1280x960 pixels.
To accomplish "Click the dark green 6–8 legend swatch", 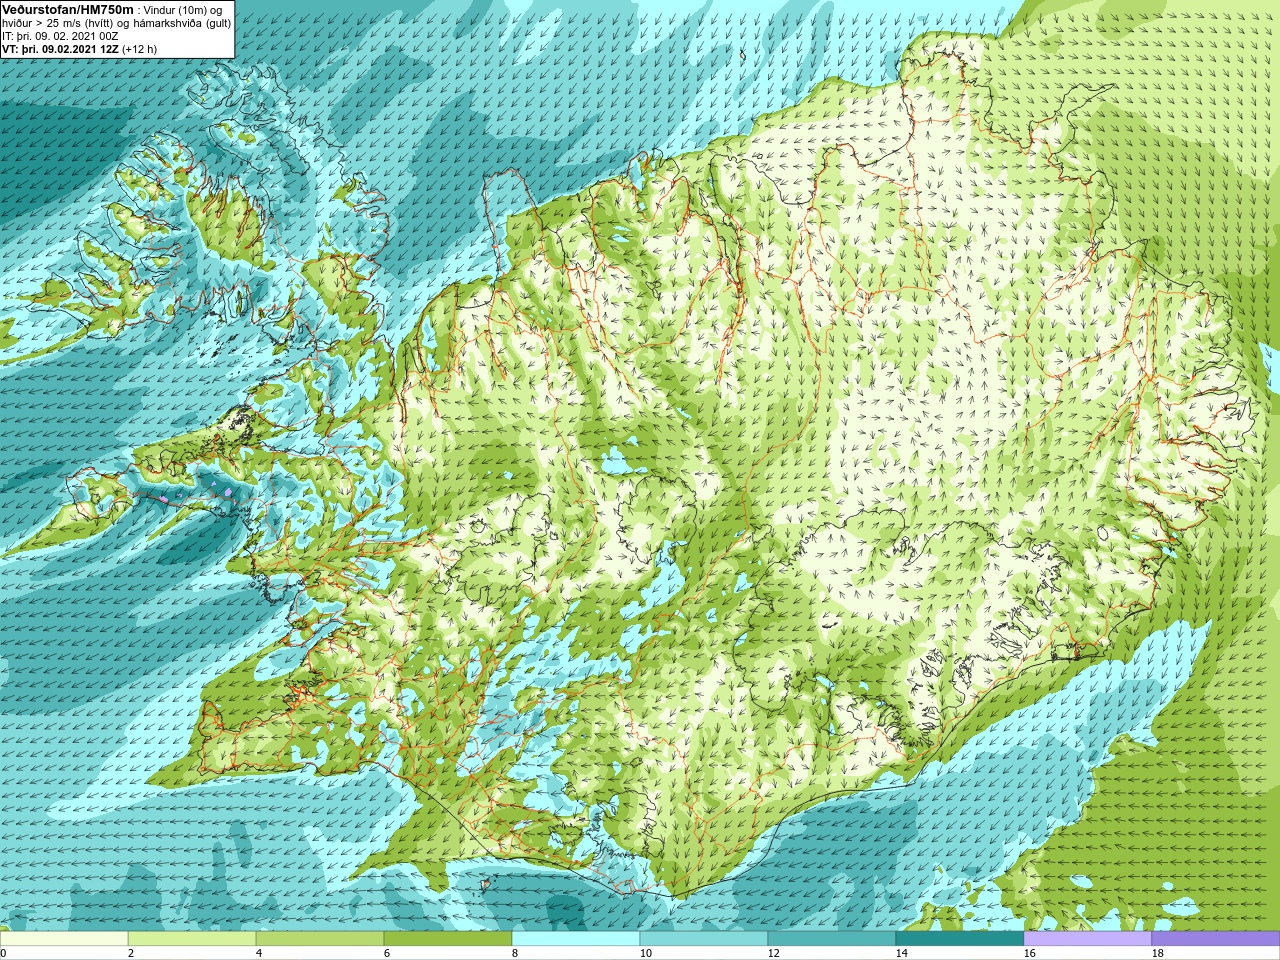I will tap(448, 939).
